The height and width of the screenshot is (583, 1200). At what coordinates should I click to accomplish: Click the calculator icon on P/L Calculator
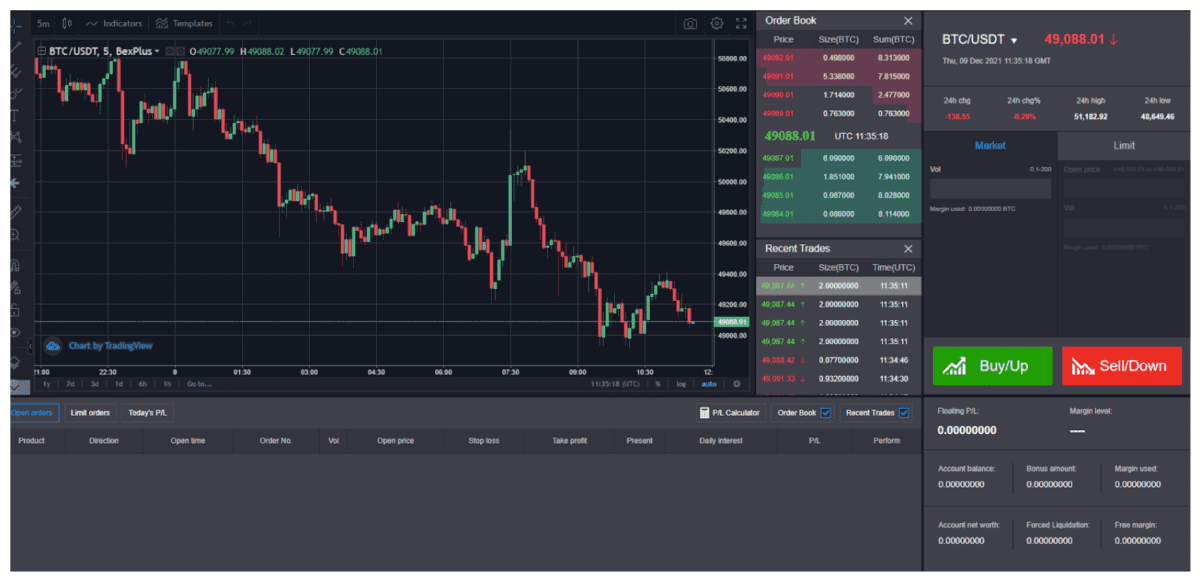tap(704, 412)
